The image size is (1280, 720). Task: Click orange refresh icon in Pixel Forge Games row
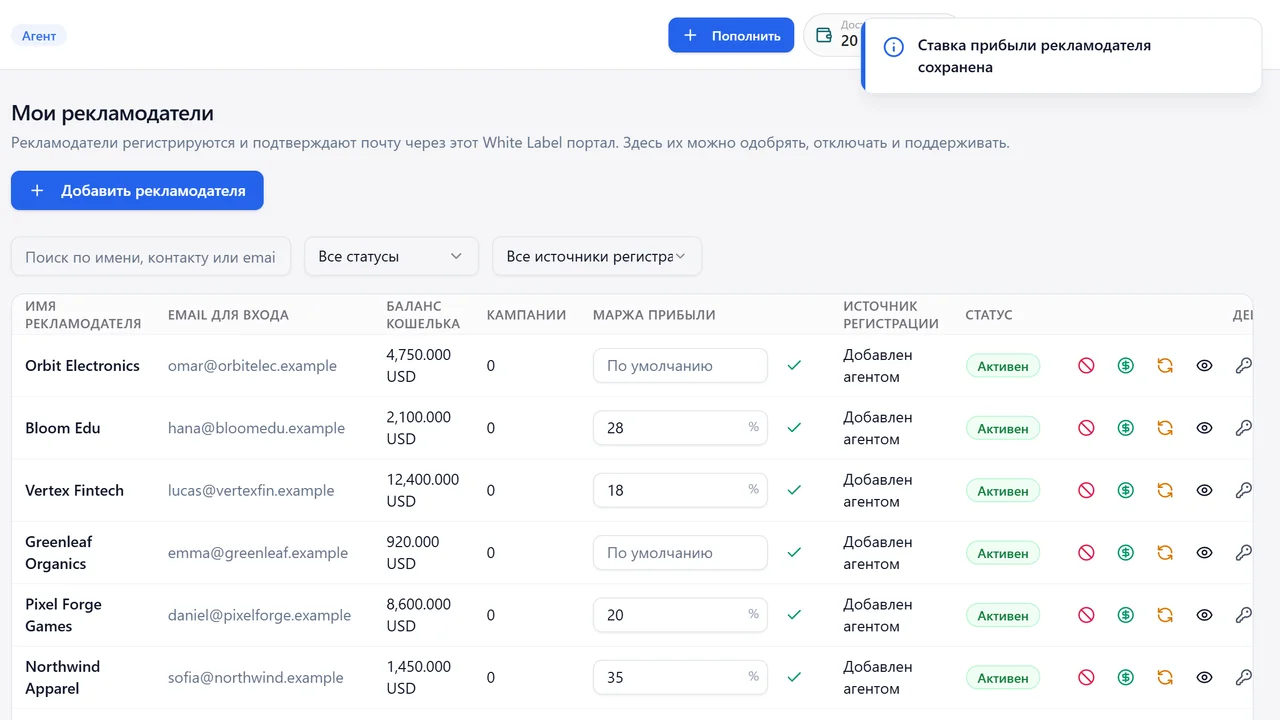tap(1165, 615)
